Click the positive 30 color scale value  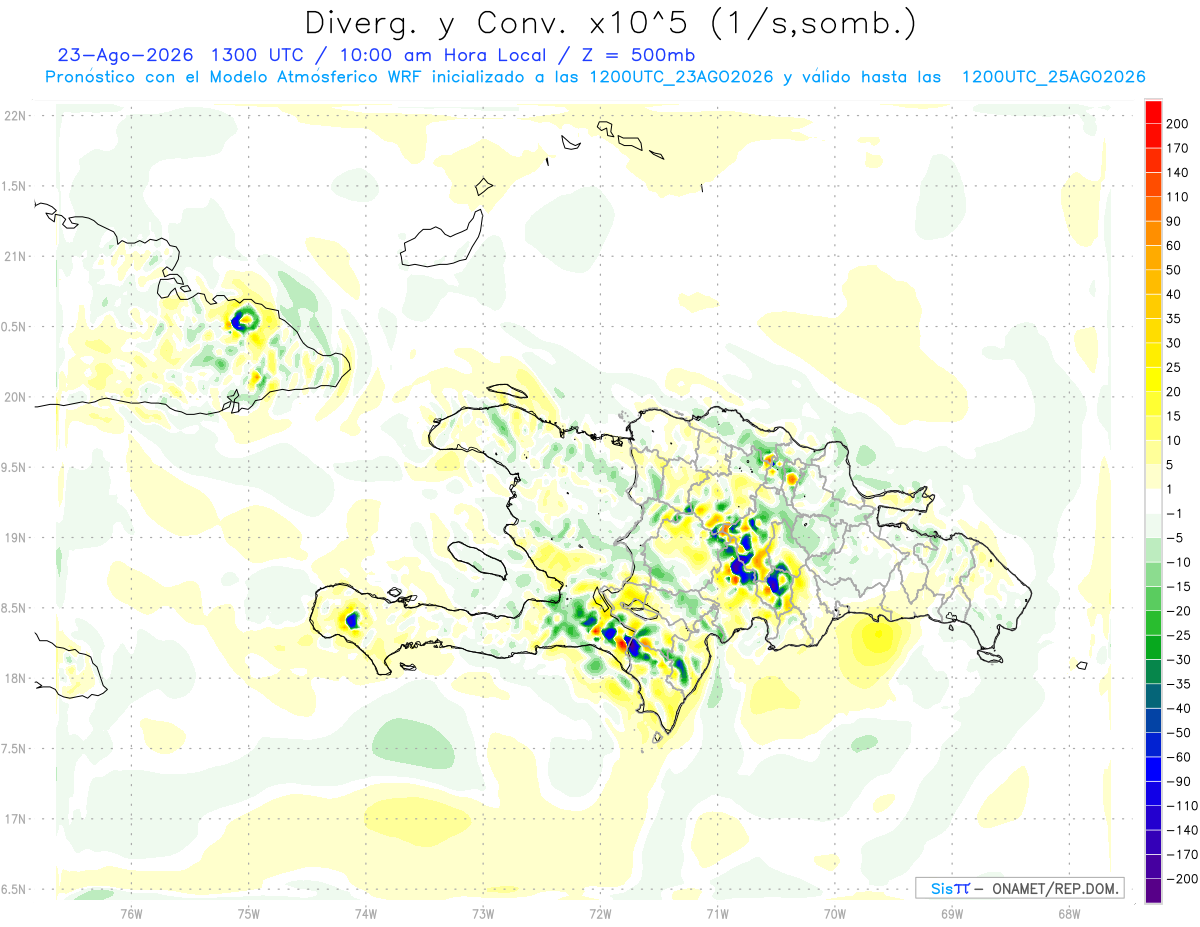tap(1174, 343)
